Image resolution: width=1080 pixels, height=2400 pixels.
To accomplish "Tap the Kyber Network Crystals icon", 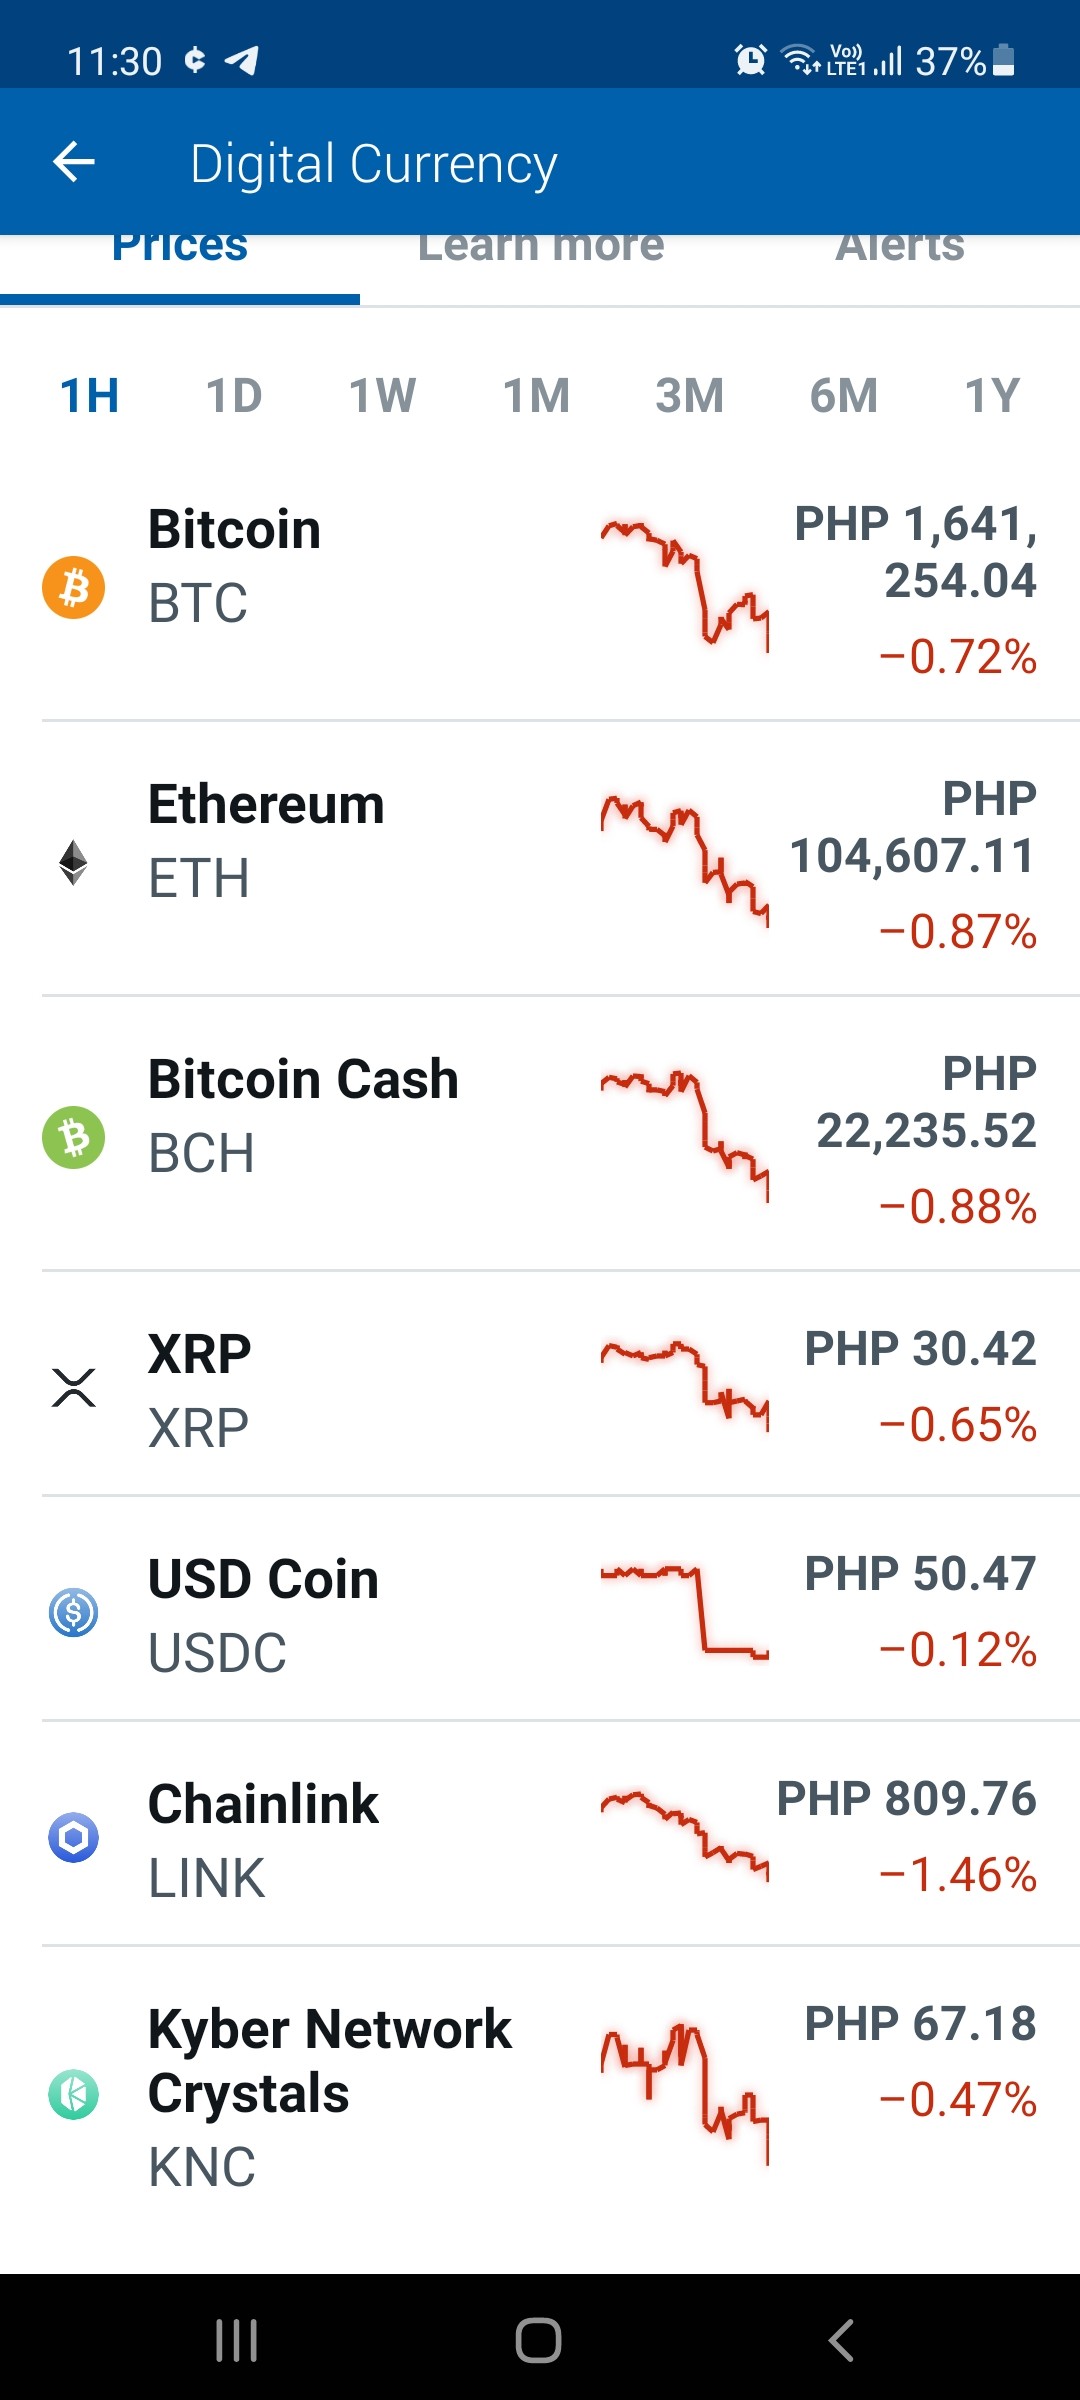I will (x=73, y=2094).
